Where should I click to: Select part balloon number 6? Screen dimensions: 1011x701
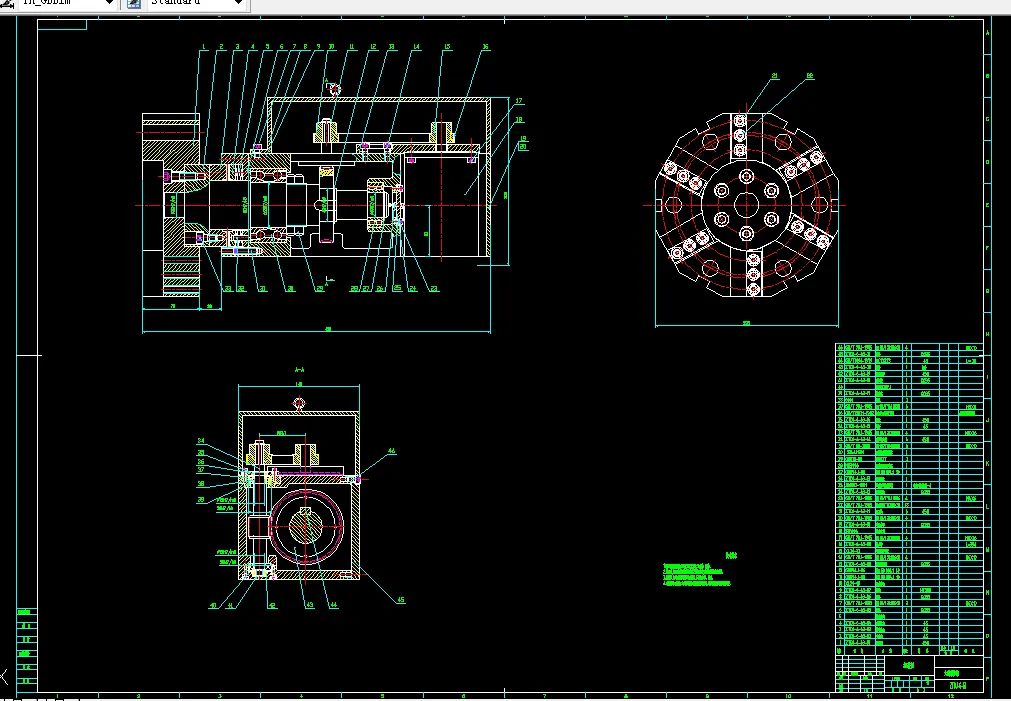(281, 47)
